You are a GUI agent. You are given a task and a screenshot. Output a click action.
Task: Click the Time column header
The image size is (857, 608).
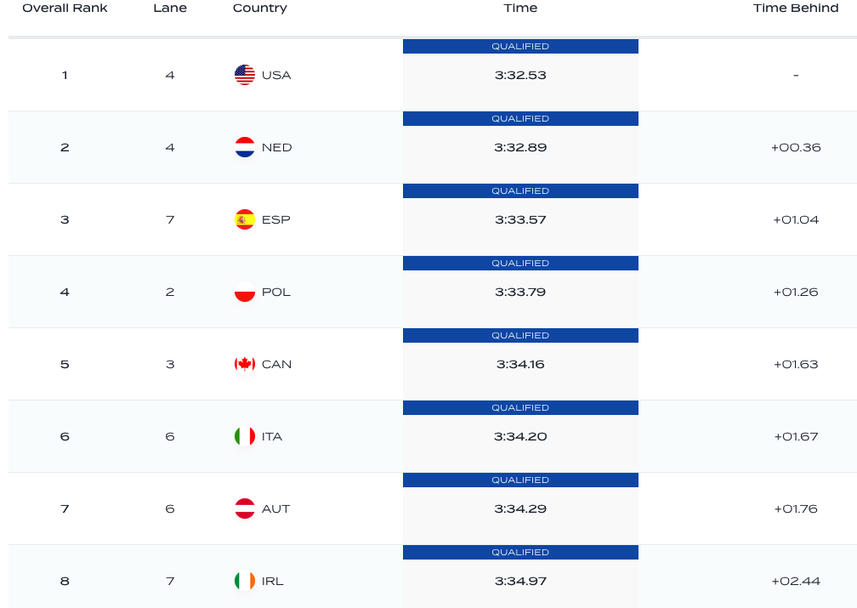pyautogui.click(x=520, y=8)
